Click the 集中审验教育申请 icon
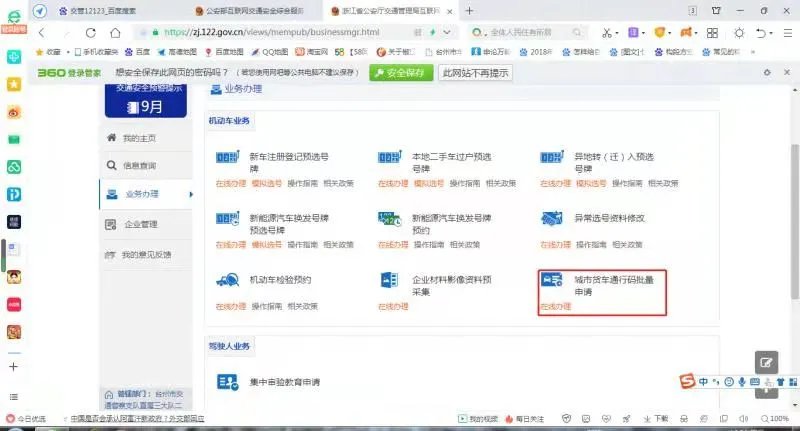This screenshot has height=431, width=800. tap(228, 382)
